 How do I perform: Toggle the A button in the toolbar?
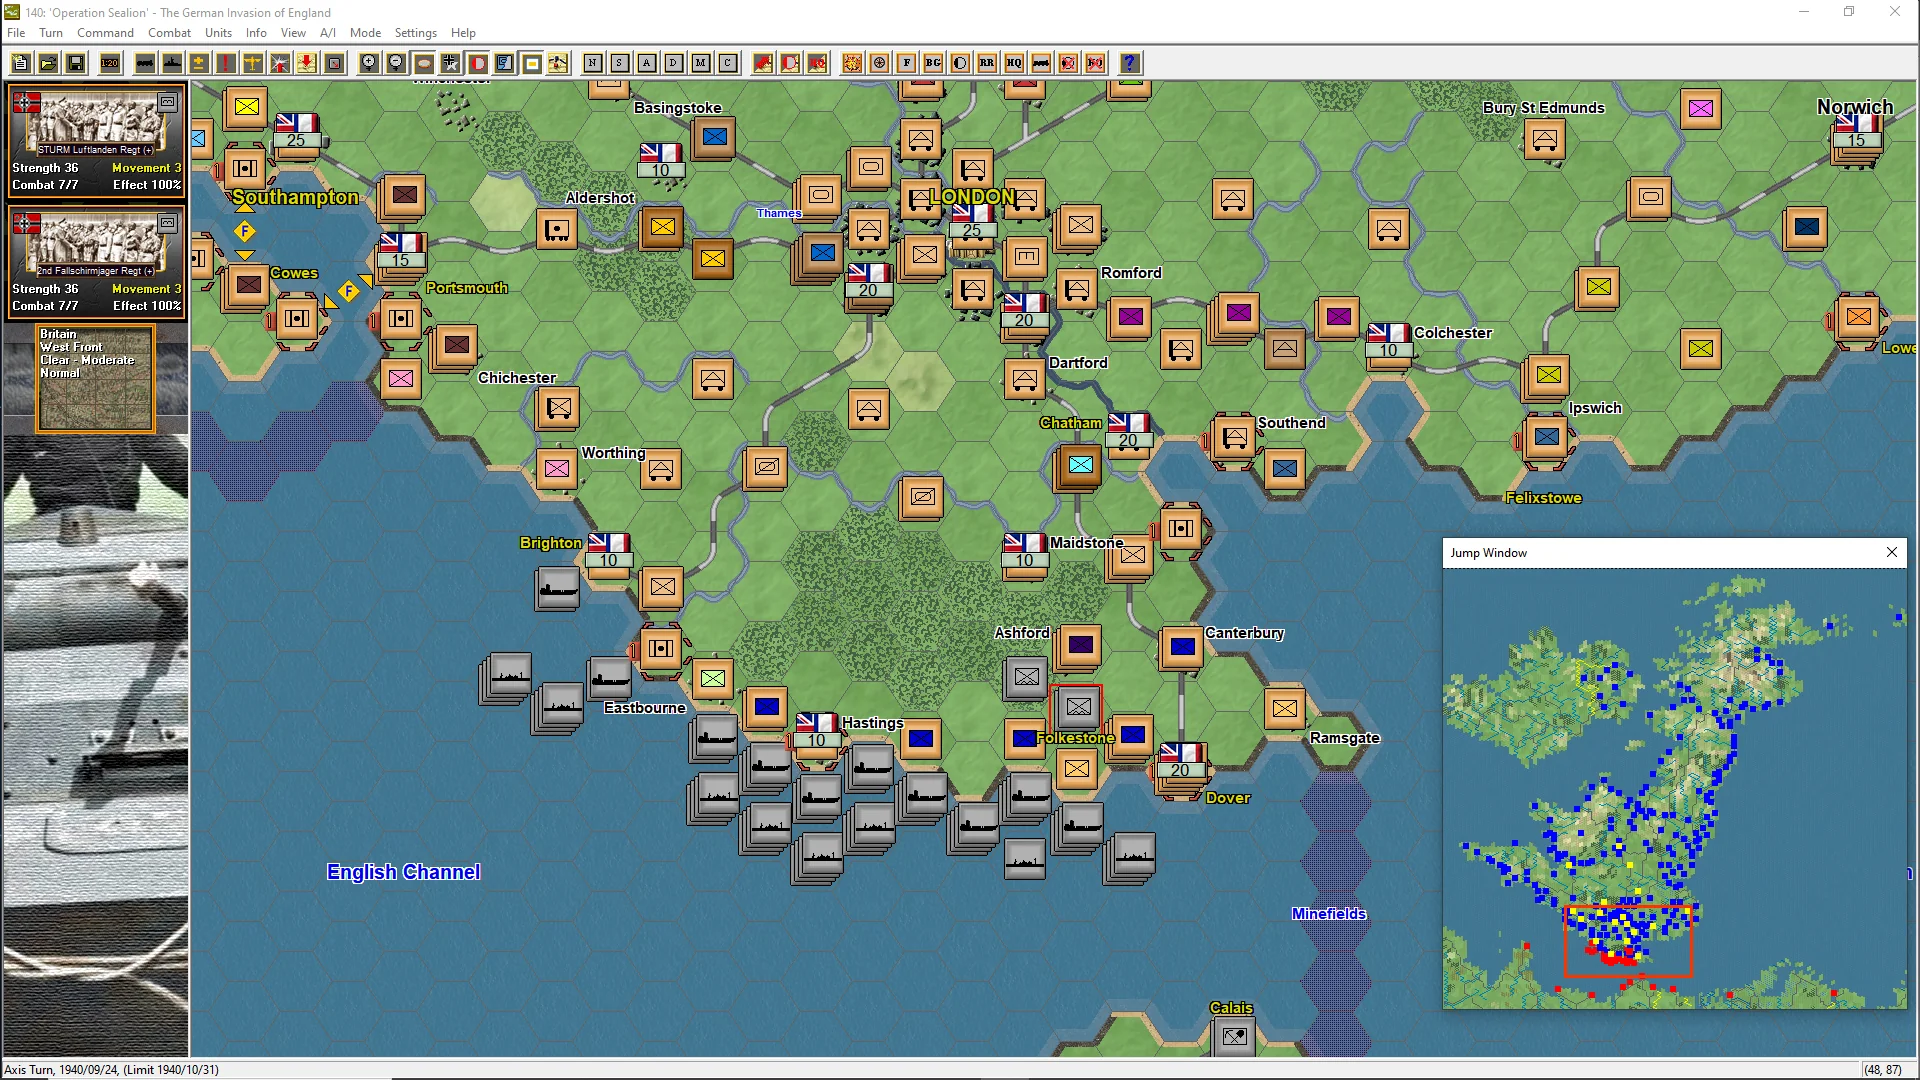(x=647, y=63)
